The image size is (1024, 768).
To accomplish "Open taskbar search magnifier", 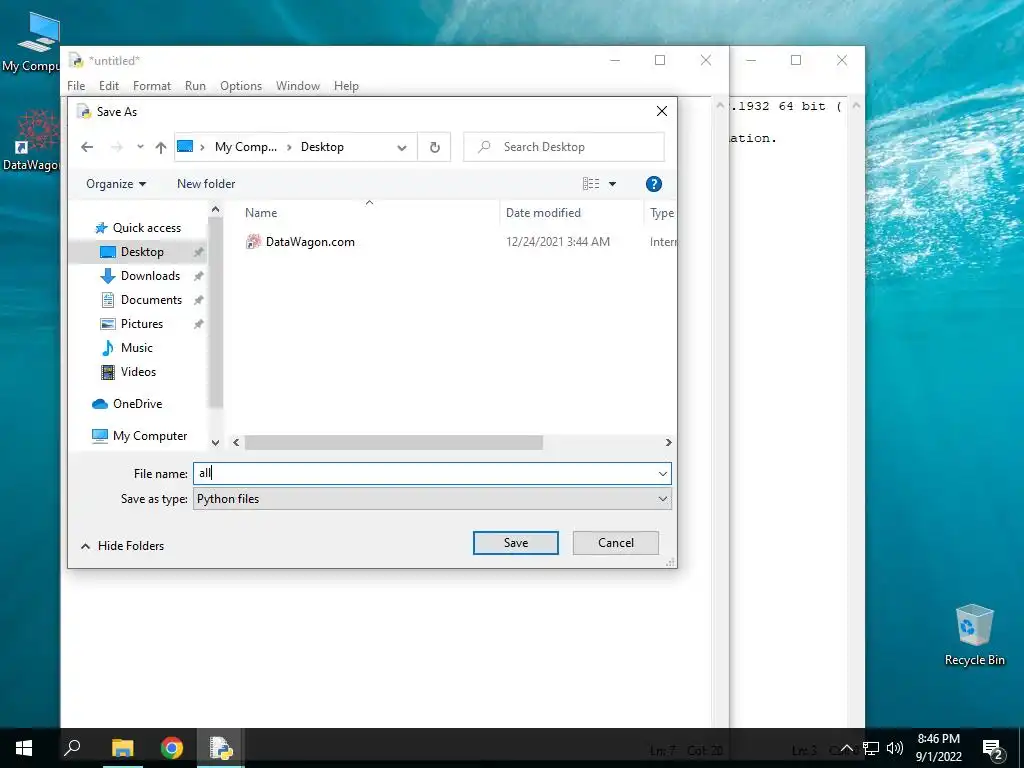I will tap(72, 748).
